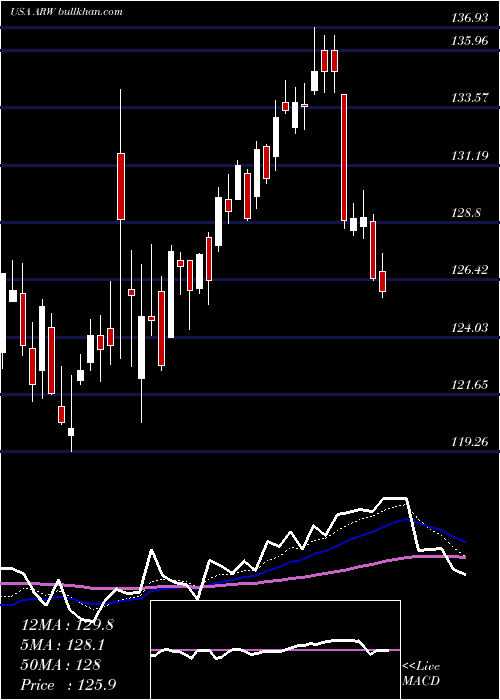Click the 131.19 price axis label
Image resolution: width=500 pixels, height=700 pixels.
click(470, 156)
